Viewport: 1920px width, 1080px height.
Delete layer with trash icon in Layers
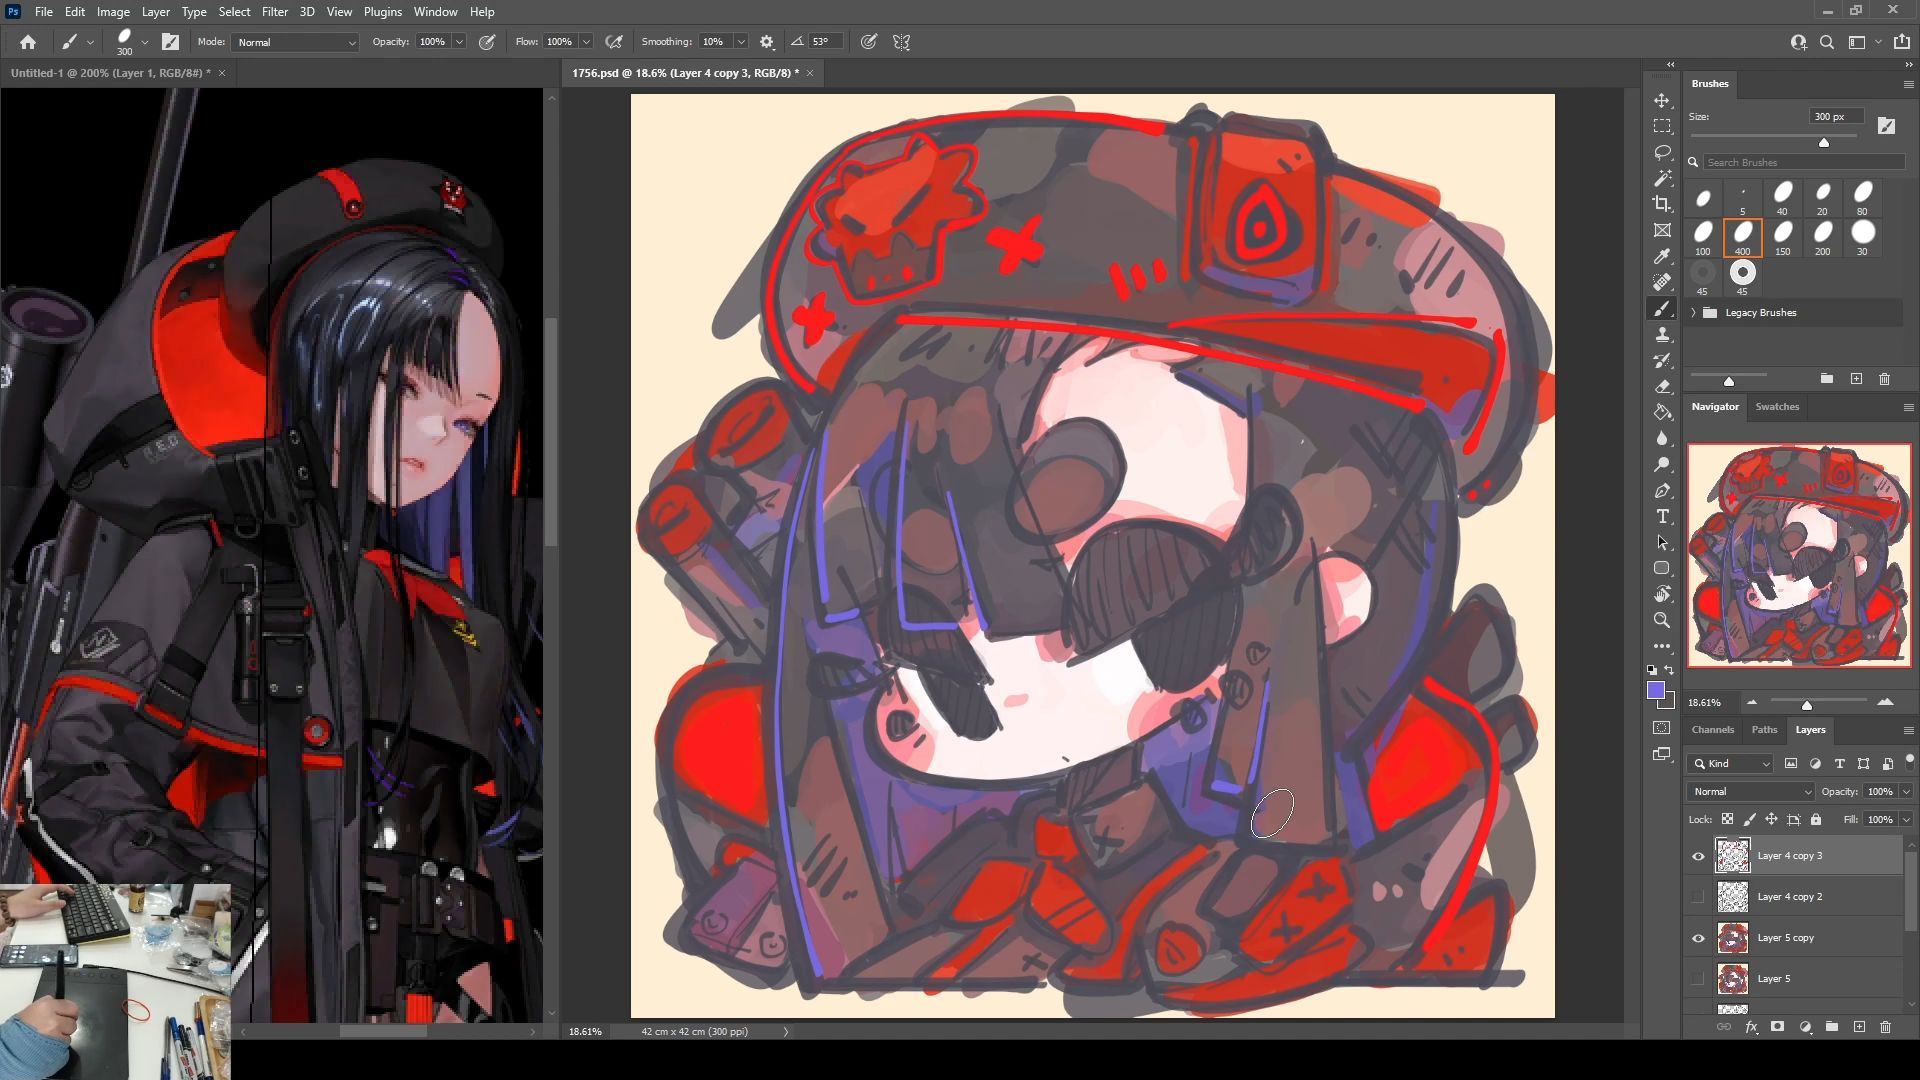pyautogui.click(x=1885, y=1027)
